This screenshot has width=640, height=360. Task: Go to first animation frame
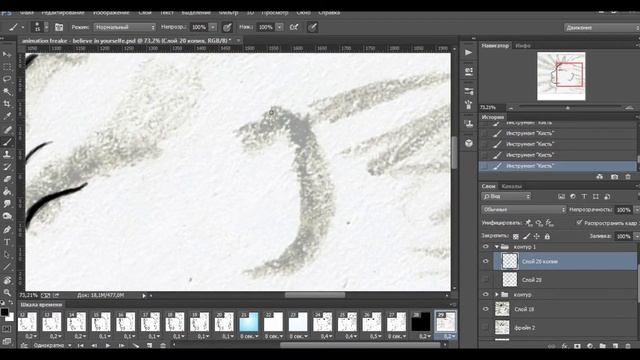[81, 345]
